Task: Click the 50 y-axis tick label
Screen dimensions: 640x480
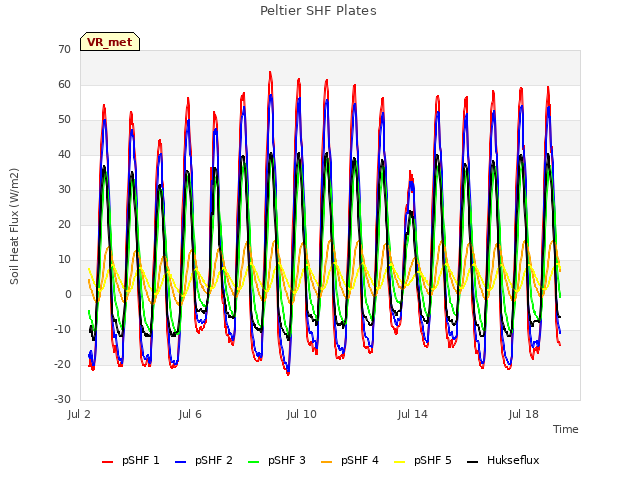Action: 64,120
